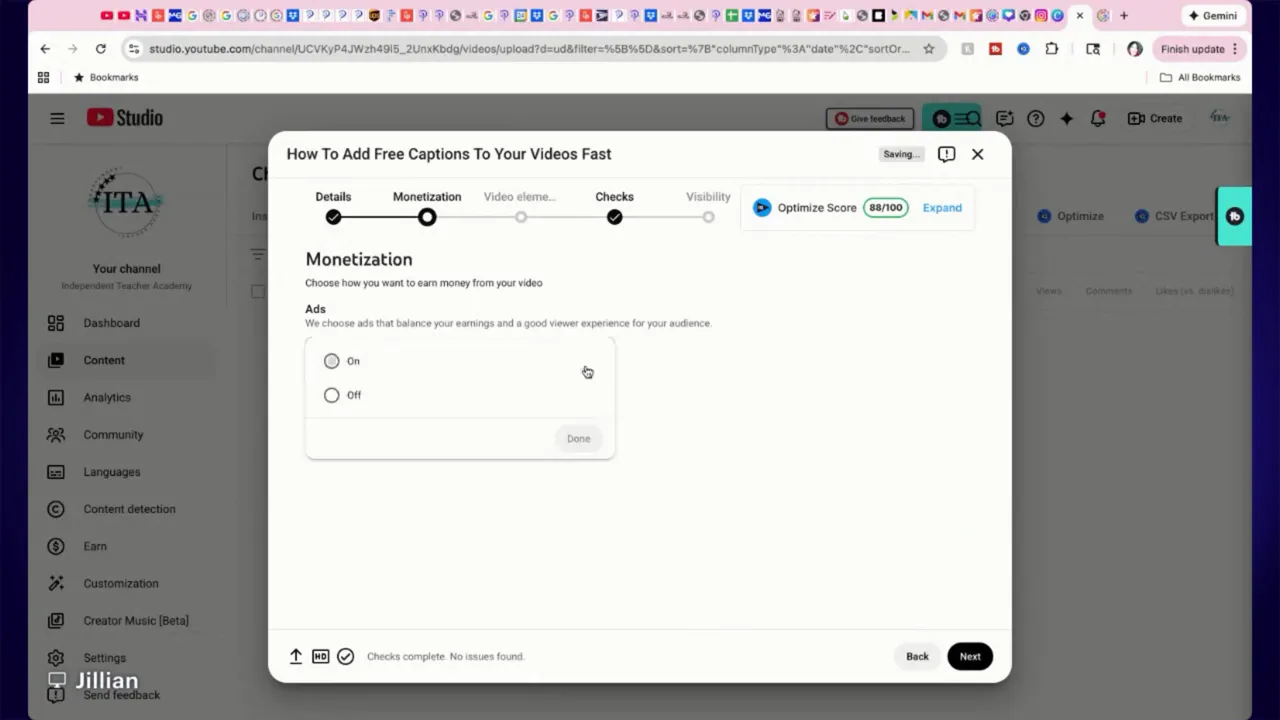Click the checks complete checkmark icon
1280x720 pixels.
click(345, 656)
